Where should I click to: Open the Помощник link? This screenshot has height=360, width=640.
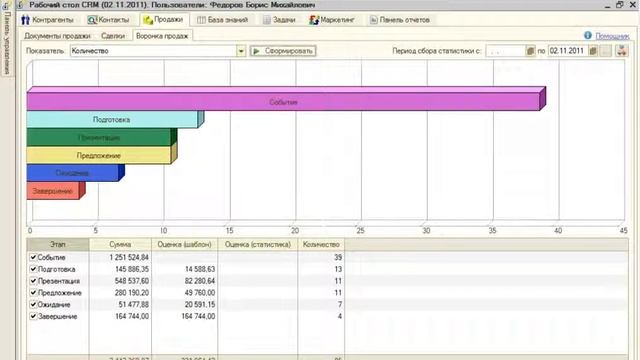tap(612, 36)
